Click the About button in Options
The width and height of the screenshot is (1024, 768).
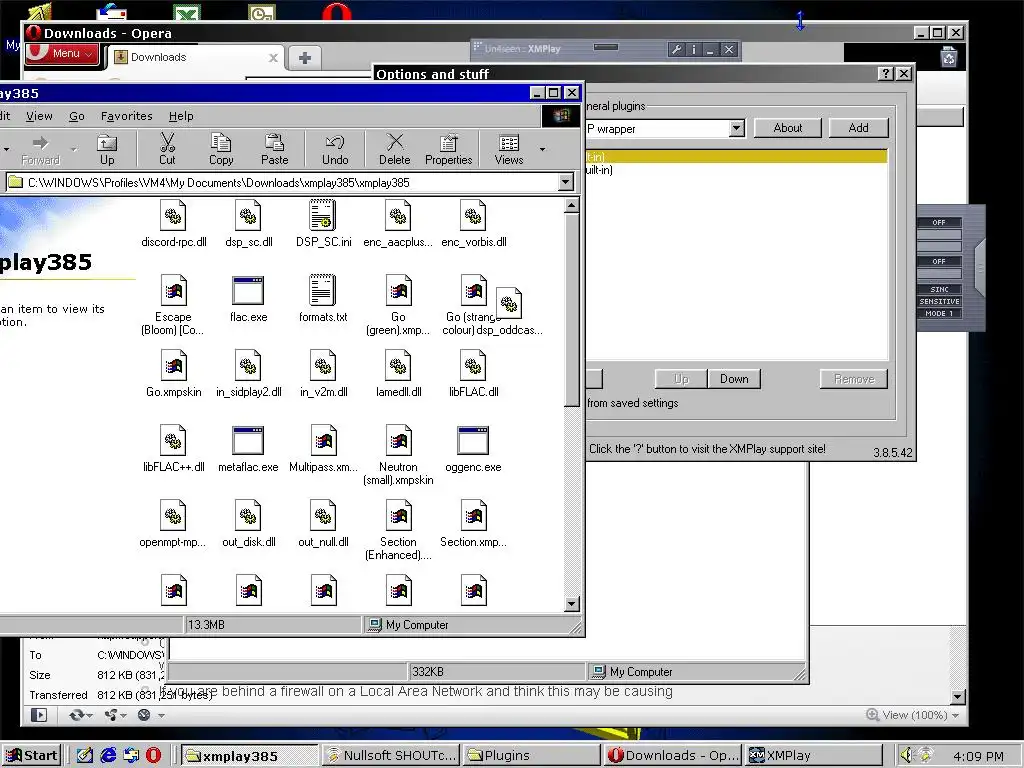(787, 128)
